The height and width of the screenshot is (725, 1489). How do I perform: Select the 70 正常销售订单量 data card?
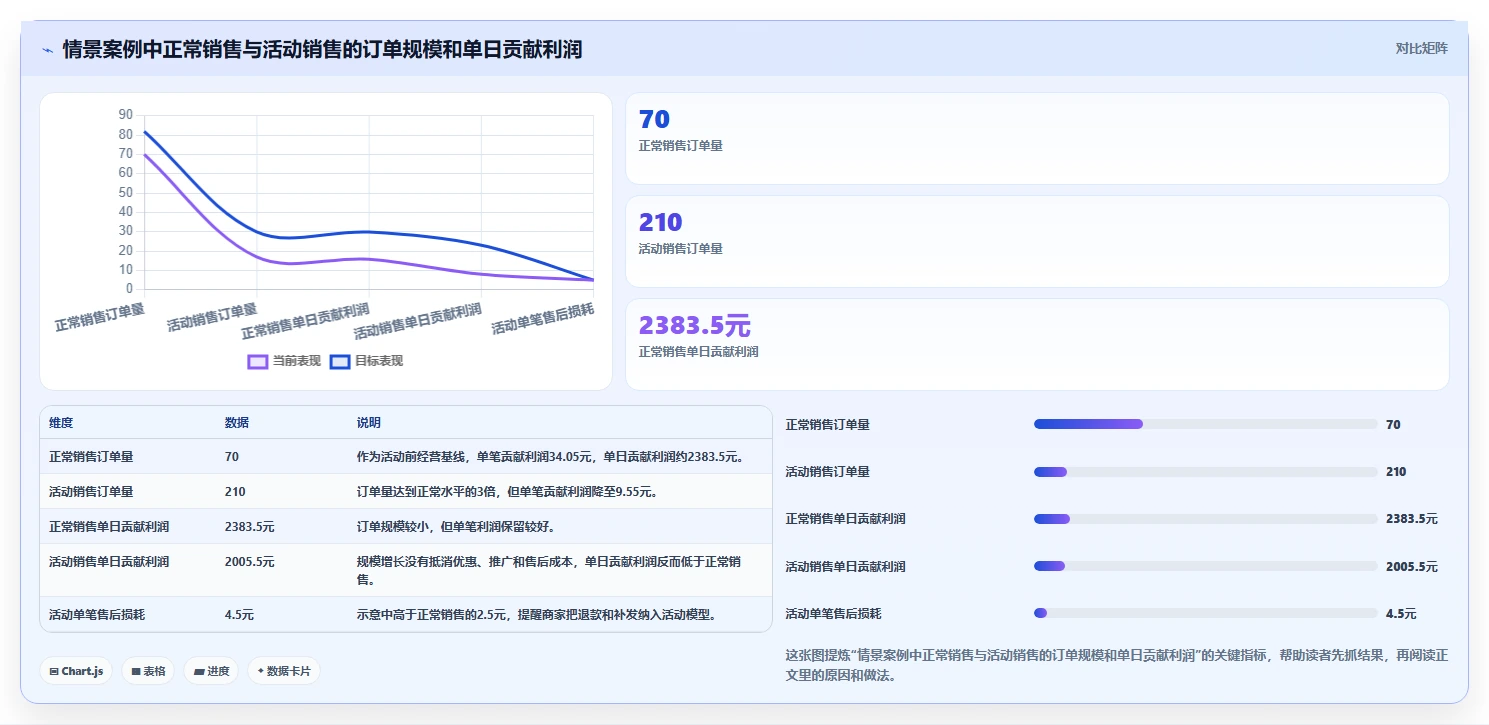click(x=1037, y=139)
